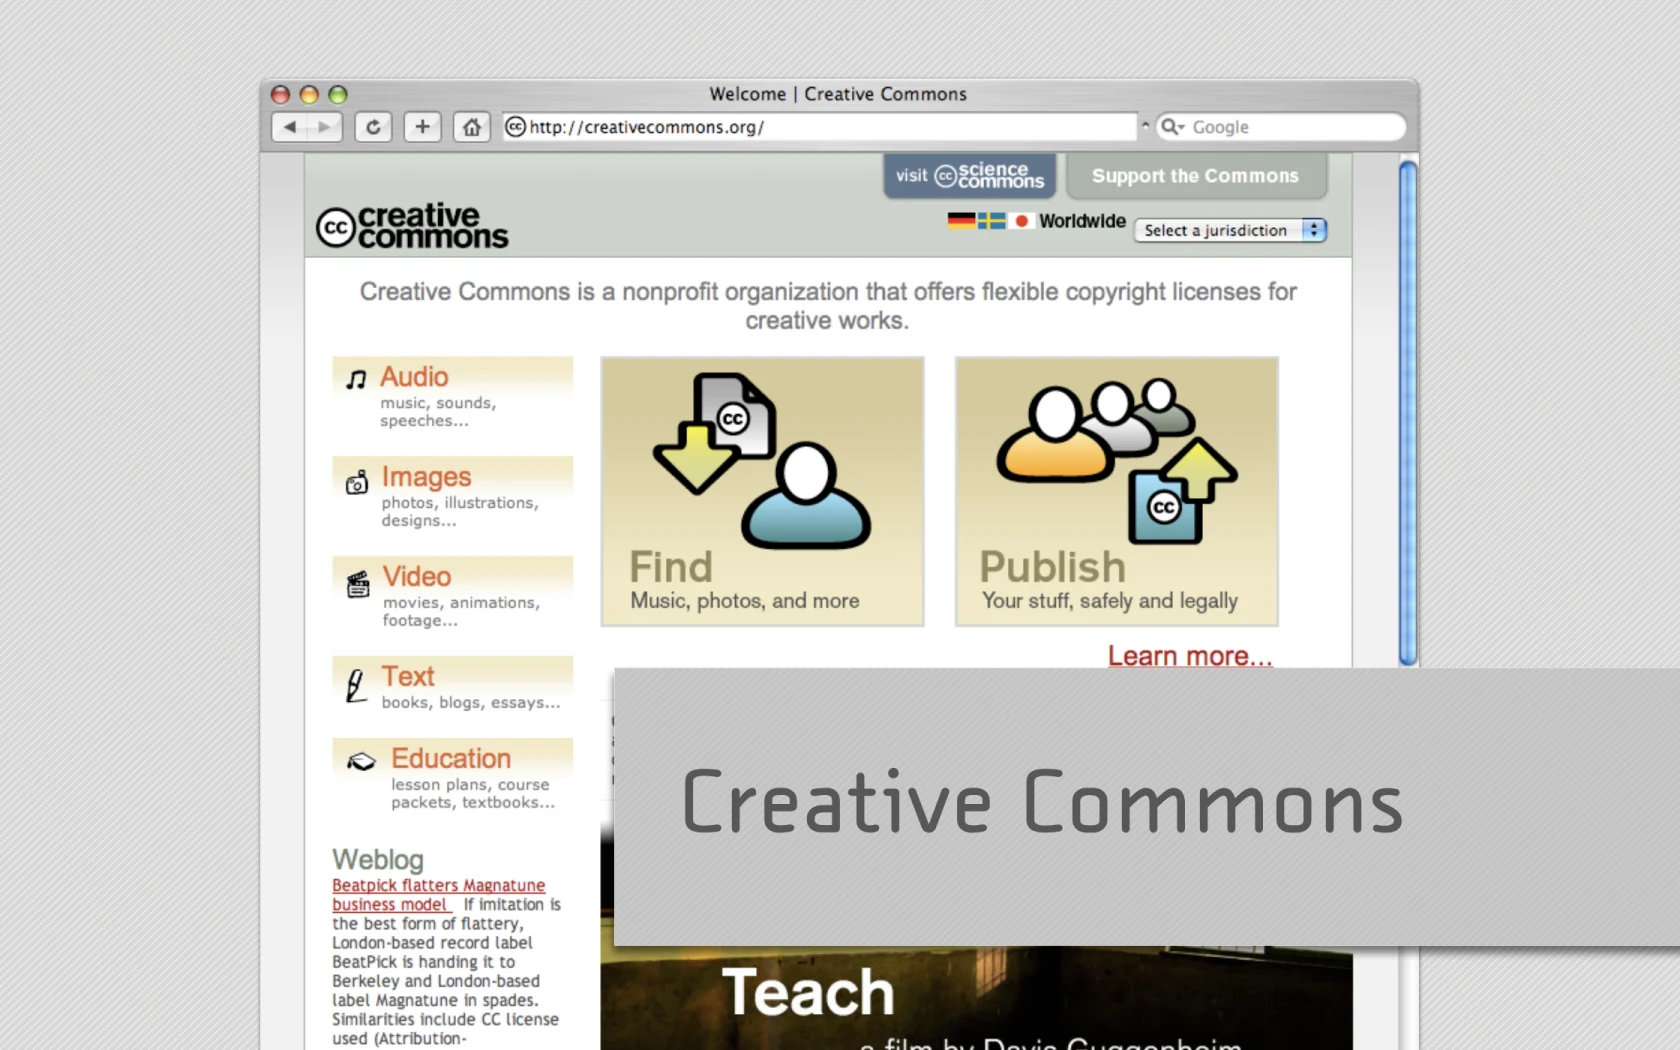Click the Publish heading text
This screenshot has height=1050, width=1680.
point(1053,567)
